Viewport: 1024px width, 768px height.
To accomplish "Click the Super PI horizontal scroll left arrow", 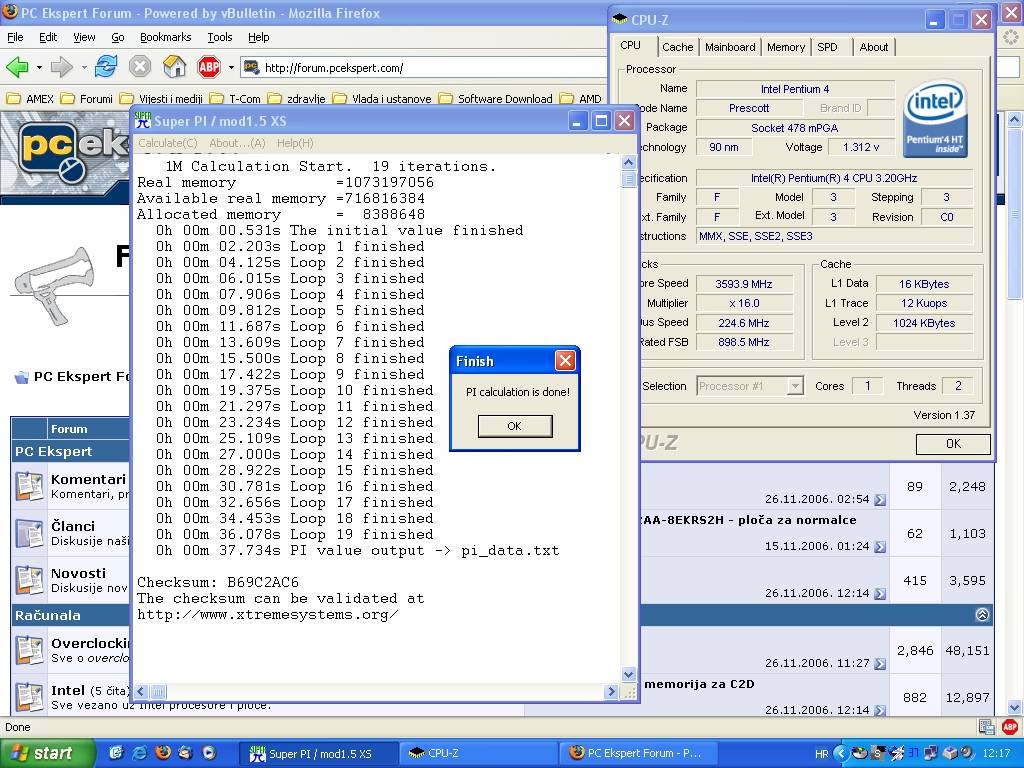I will coord(141,691).
